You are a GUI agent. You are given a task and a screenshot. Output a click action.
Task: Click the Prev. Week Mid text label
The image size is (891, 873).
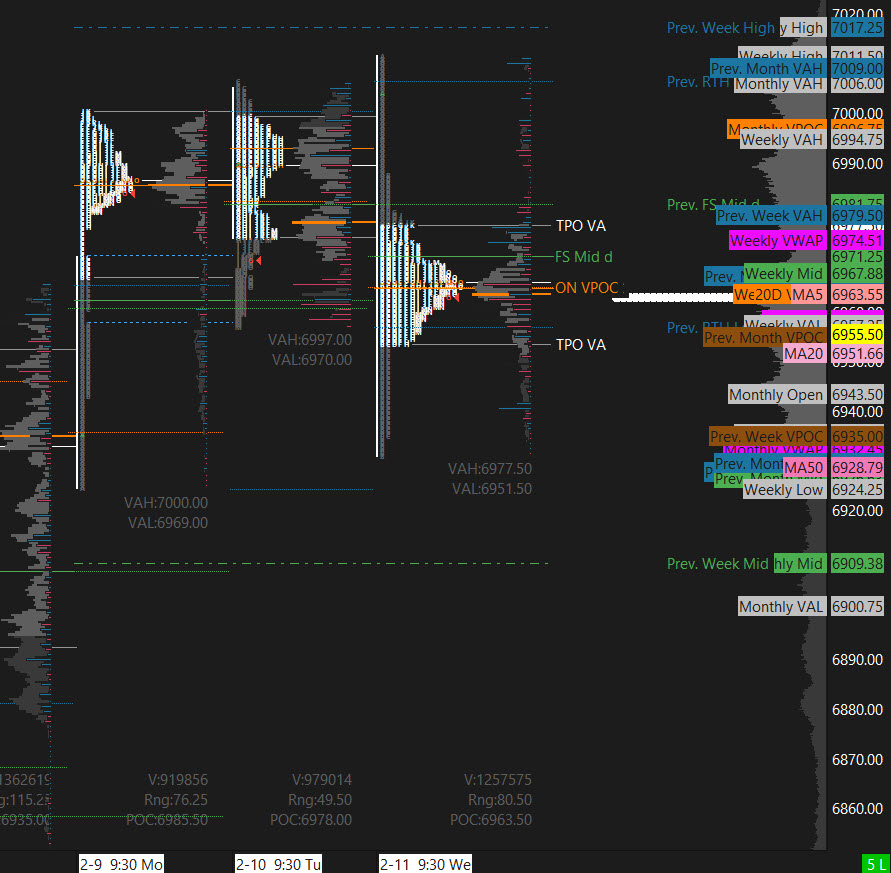(x=717, y=564)
